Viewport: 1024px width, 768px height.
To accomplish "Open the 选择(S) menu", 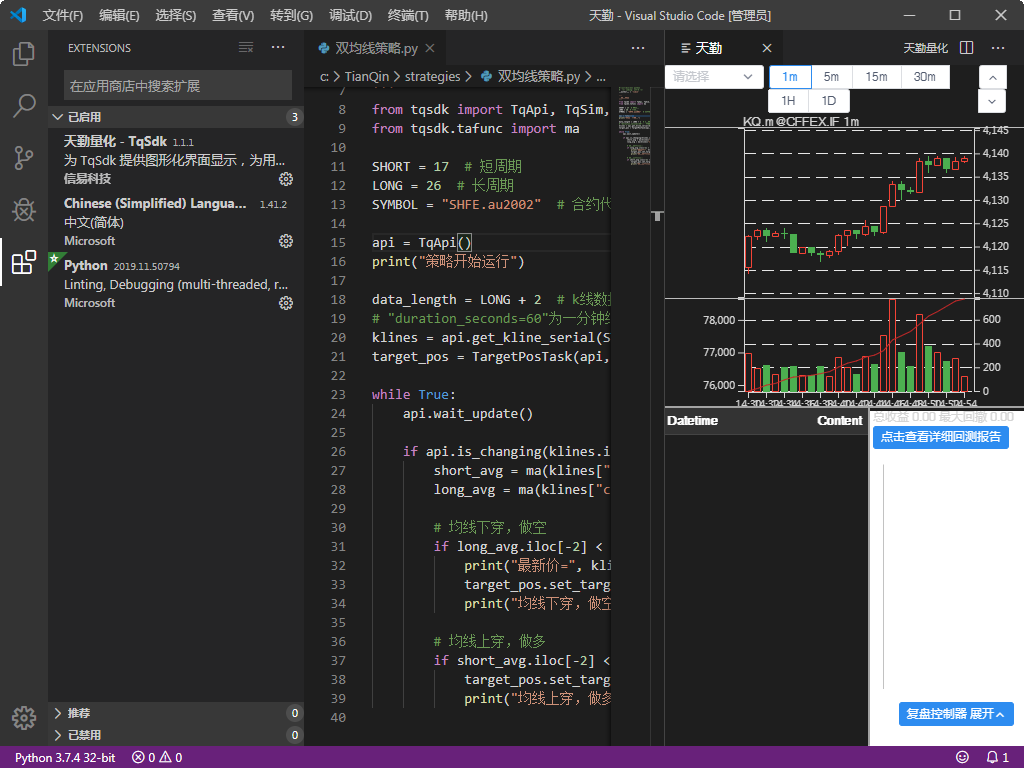I will 176,15.
